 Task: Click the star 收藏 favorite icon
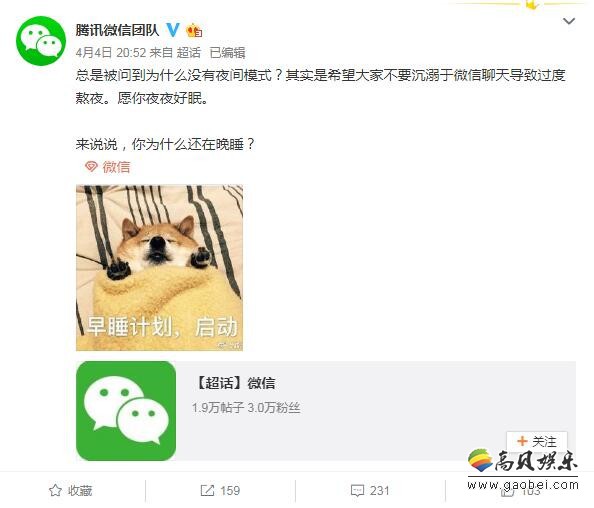pos(55,491)
